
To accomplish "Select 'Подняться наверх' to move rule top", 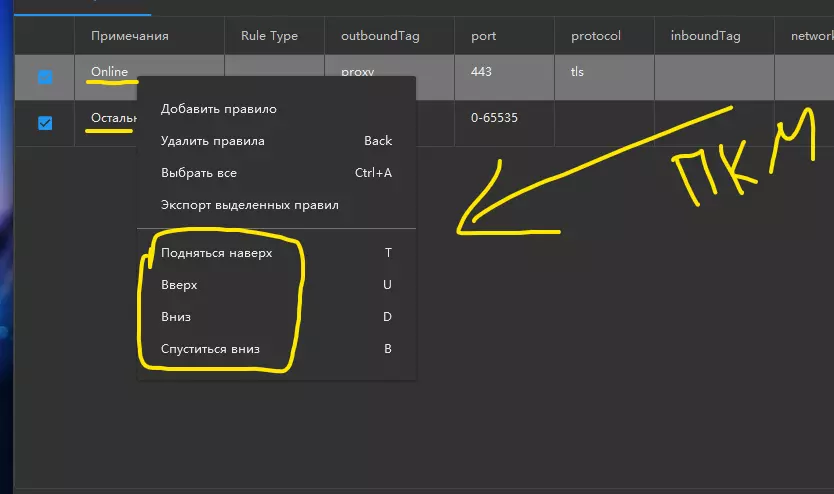I will (x=216, y=253).
